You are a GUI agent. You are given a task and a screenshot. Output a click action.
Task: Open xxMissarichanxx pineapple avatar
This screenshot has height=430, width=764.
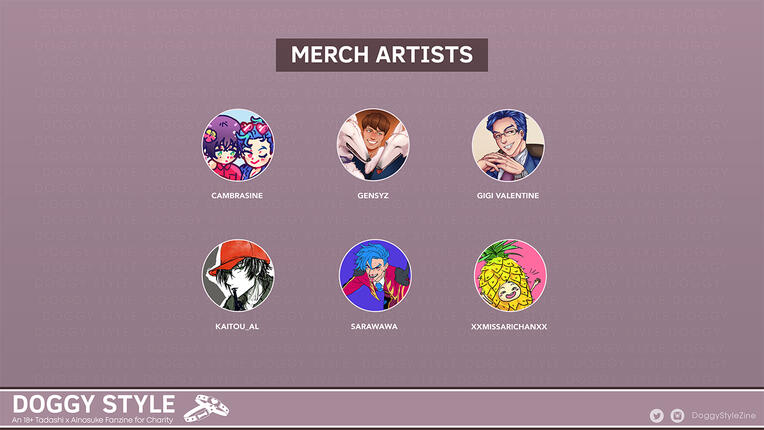(x=510, y=275)
